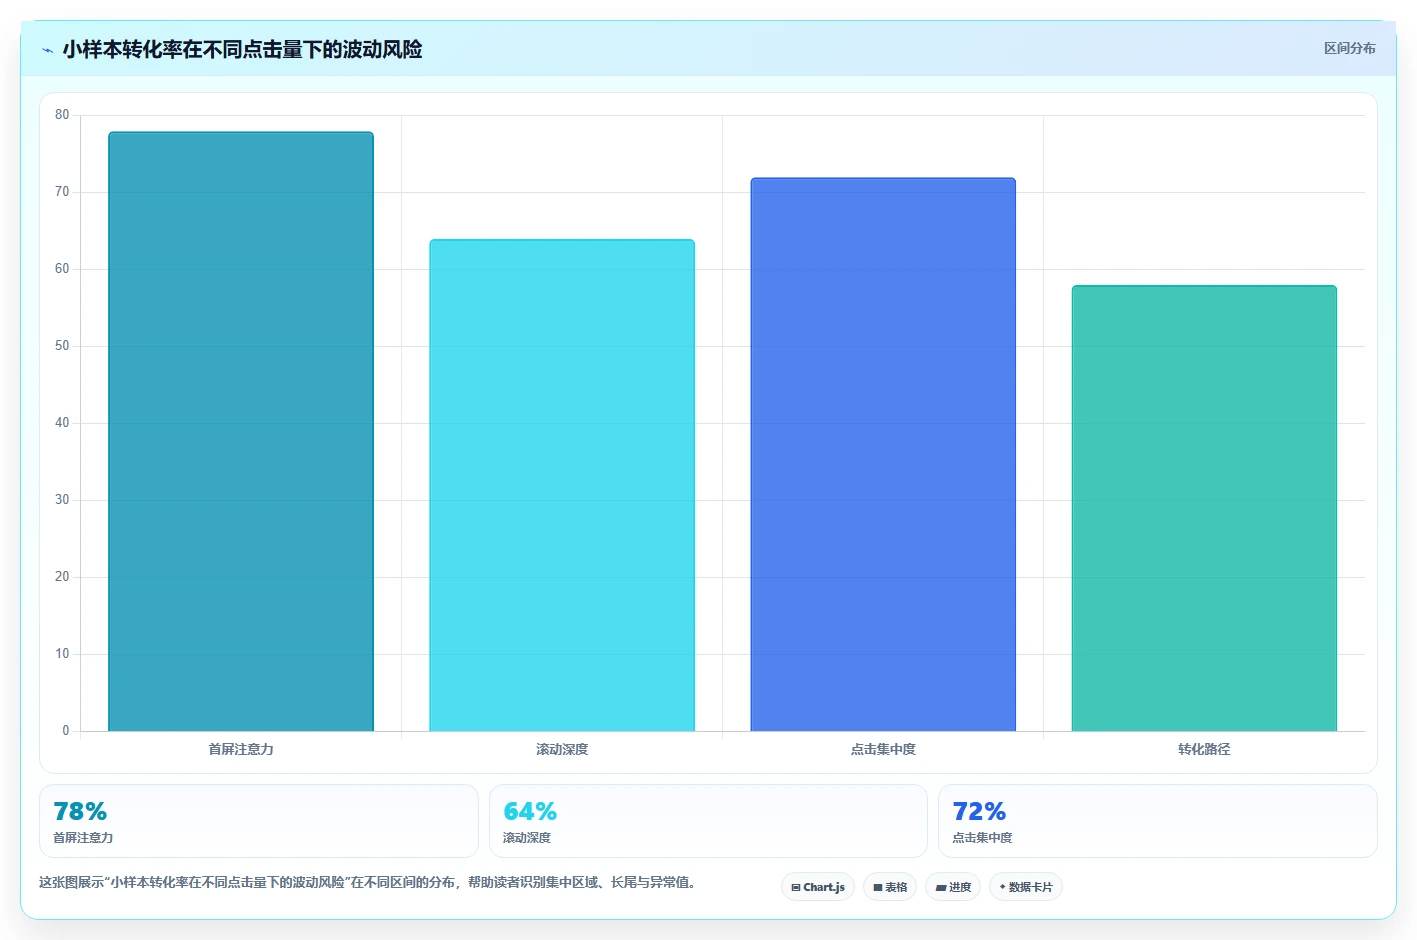Click the description text below the cards

tap(368, 882)
